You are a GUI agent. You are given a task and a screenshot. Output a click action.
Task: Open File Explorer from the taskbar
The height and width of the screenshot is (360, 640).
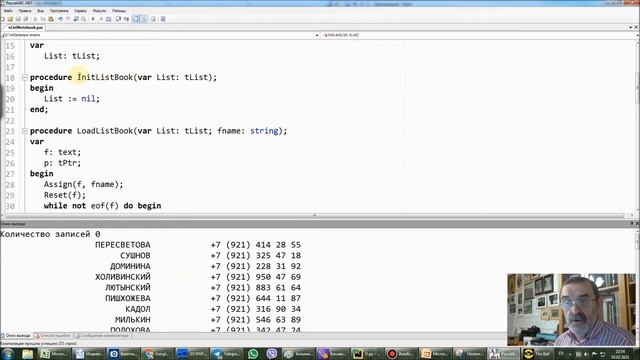click(27, 353)
